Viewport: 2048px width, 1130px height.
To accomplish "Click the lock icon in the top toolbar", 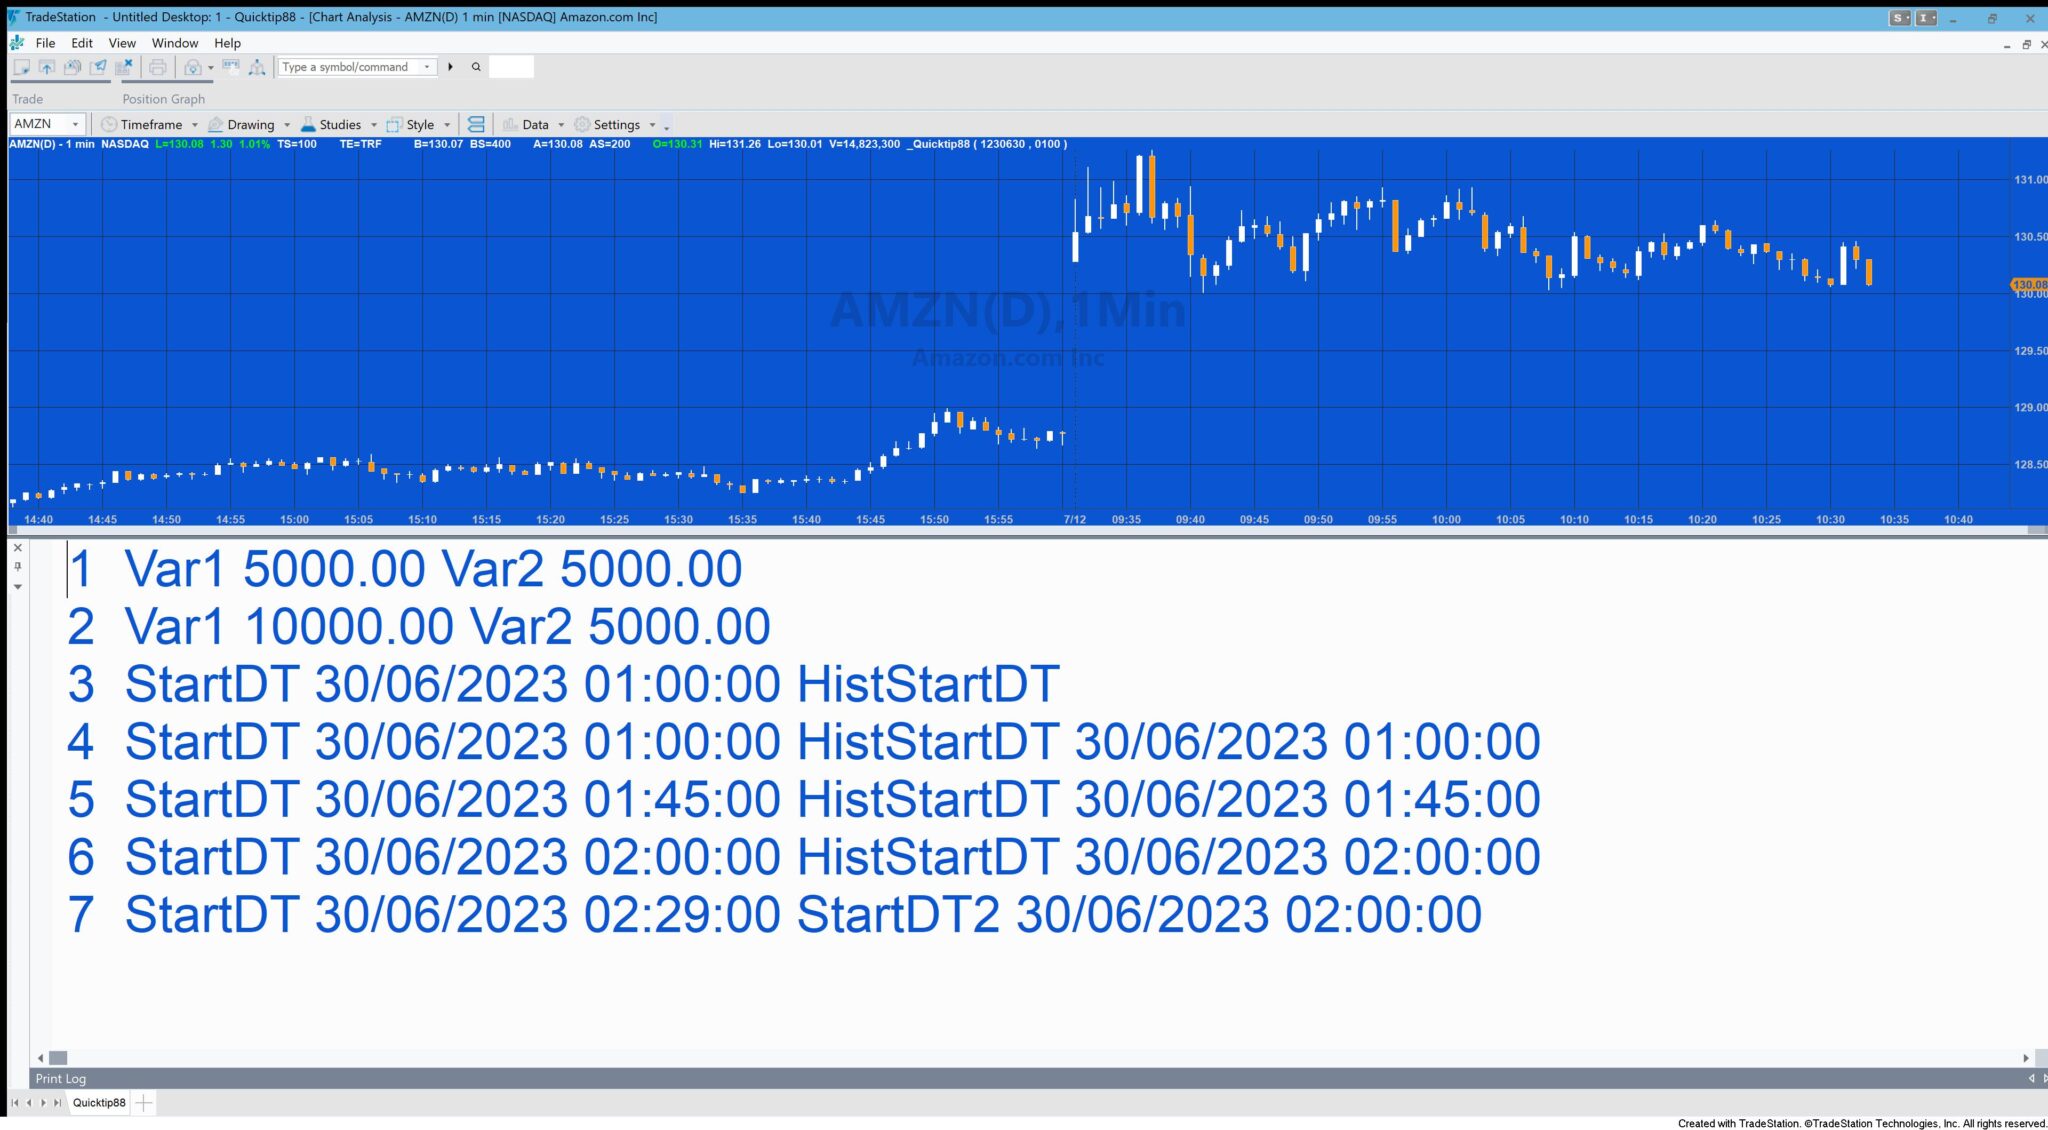I will pyautogui.click(x=193, y=67).
